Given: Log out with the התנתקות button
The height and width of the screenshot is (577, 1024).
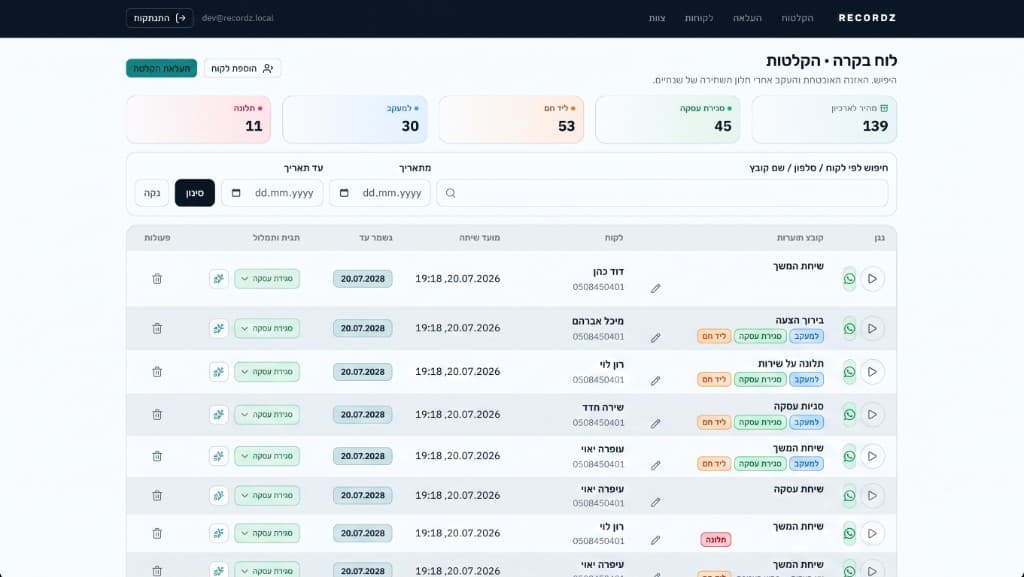Looking at the screenshot, I should [159, 18].
